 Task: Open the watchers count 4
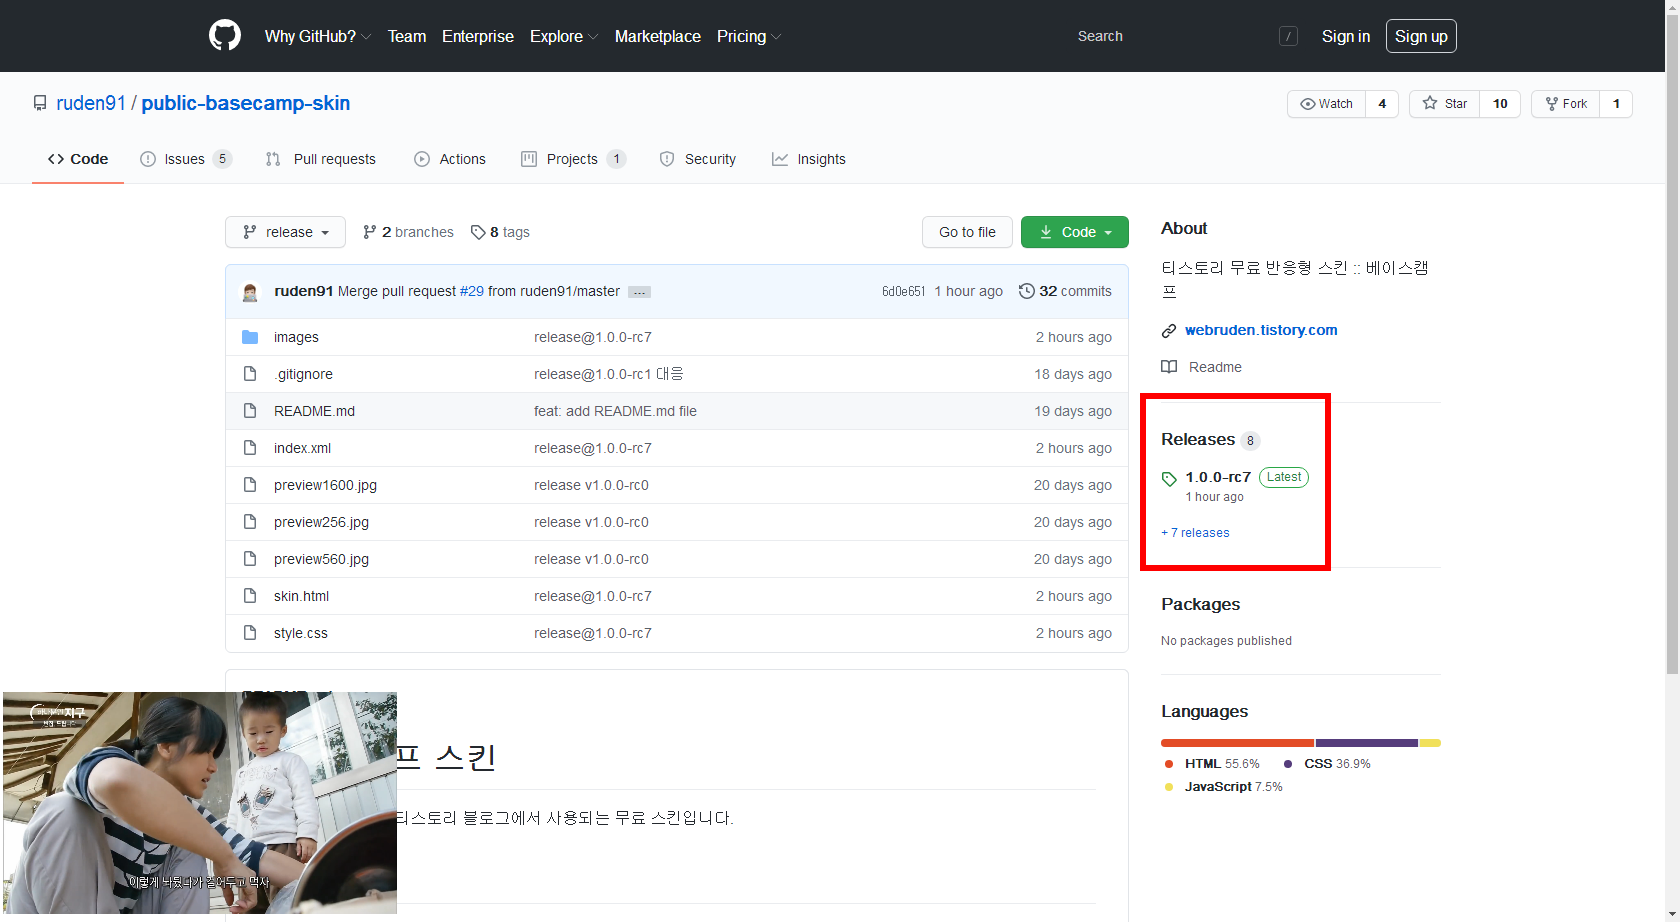1382,104
